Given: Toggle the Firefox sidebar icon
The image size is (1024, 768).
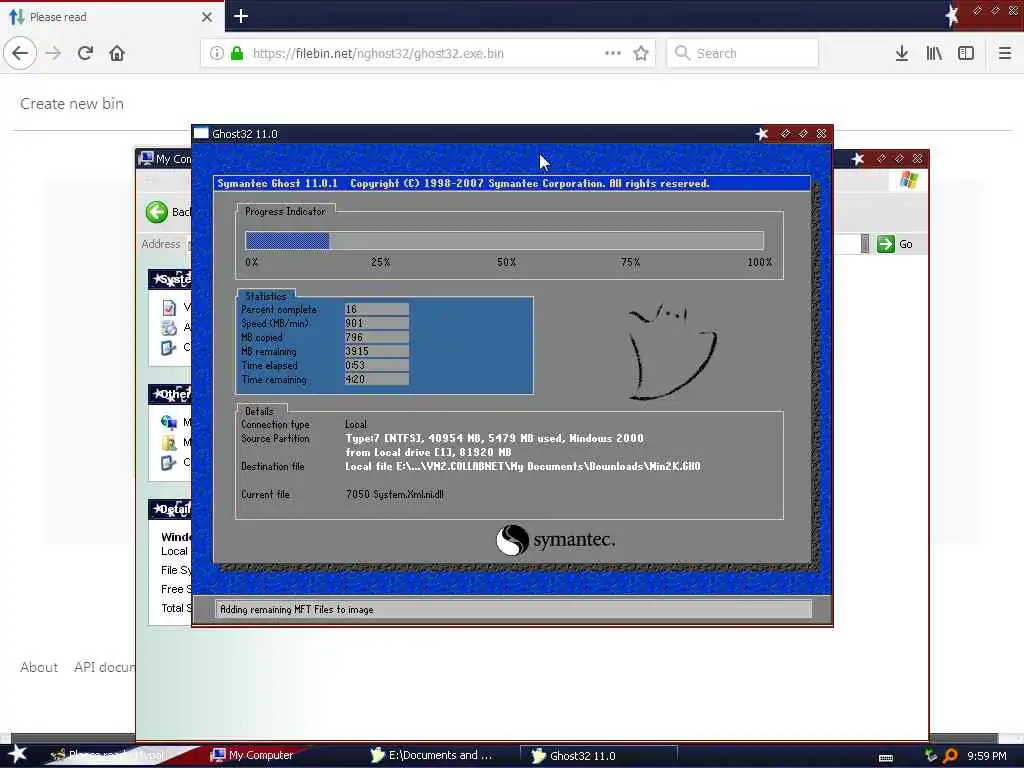Looking at the screenshot, I should click(x=966, y=53).
